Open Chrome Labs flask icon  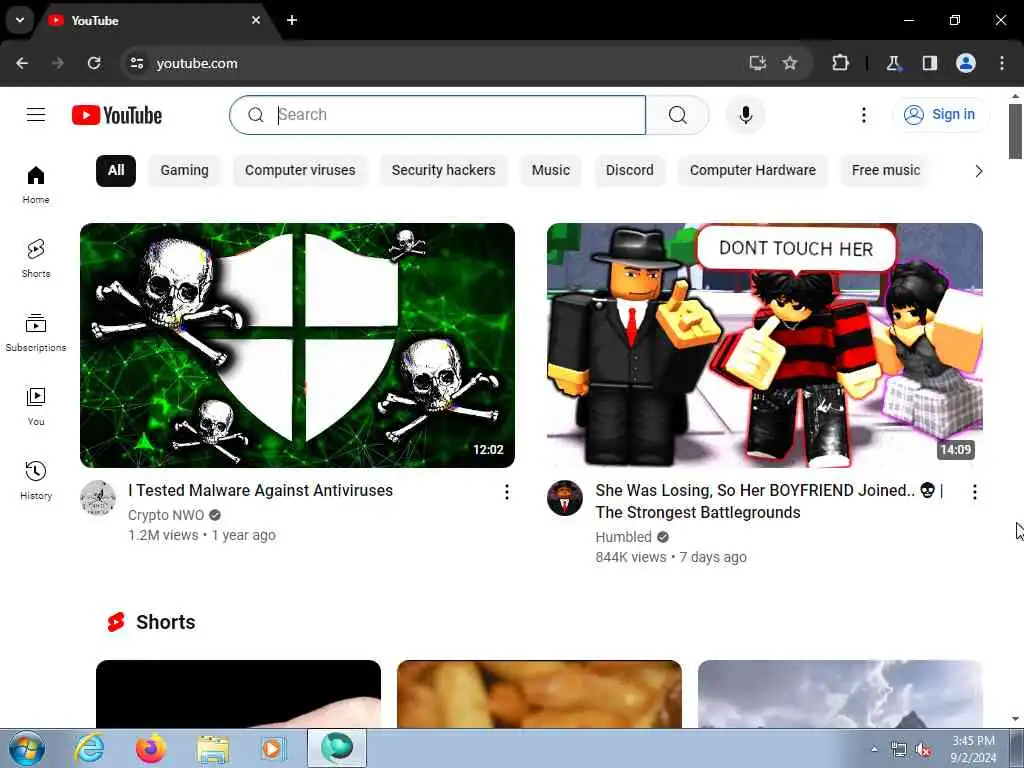[x=893, y=63]
